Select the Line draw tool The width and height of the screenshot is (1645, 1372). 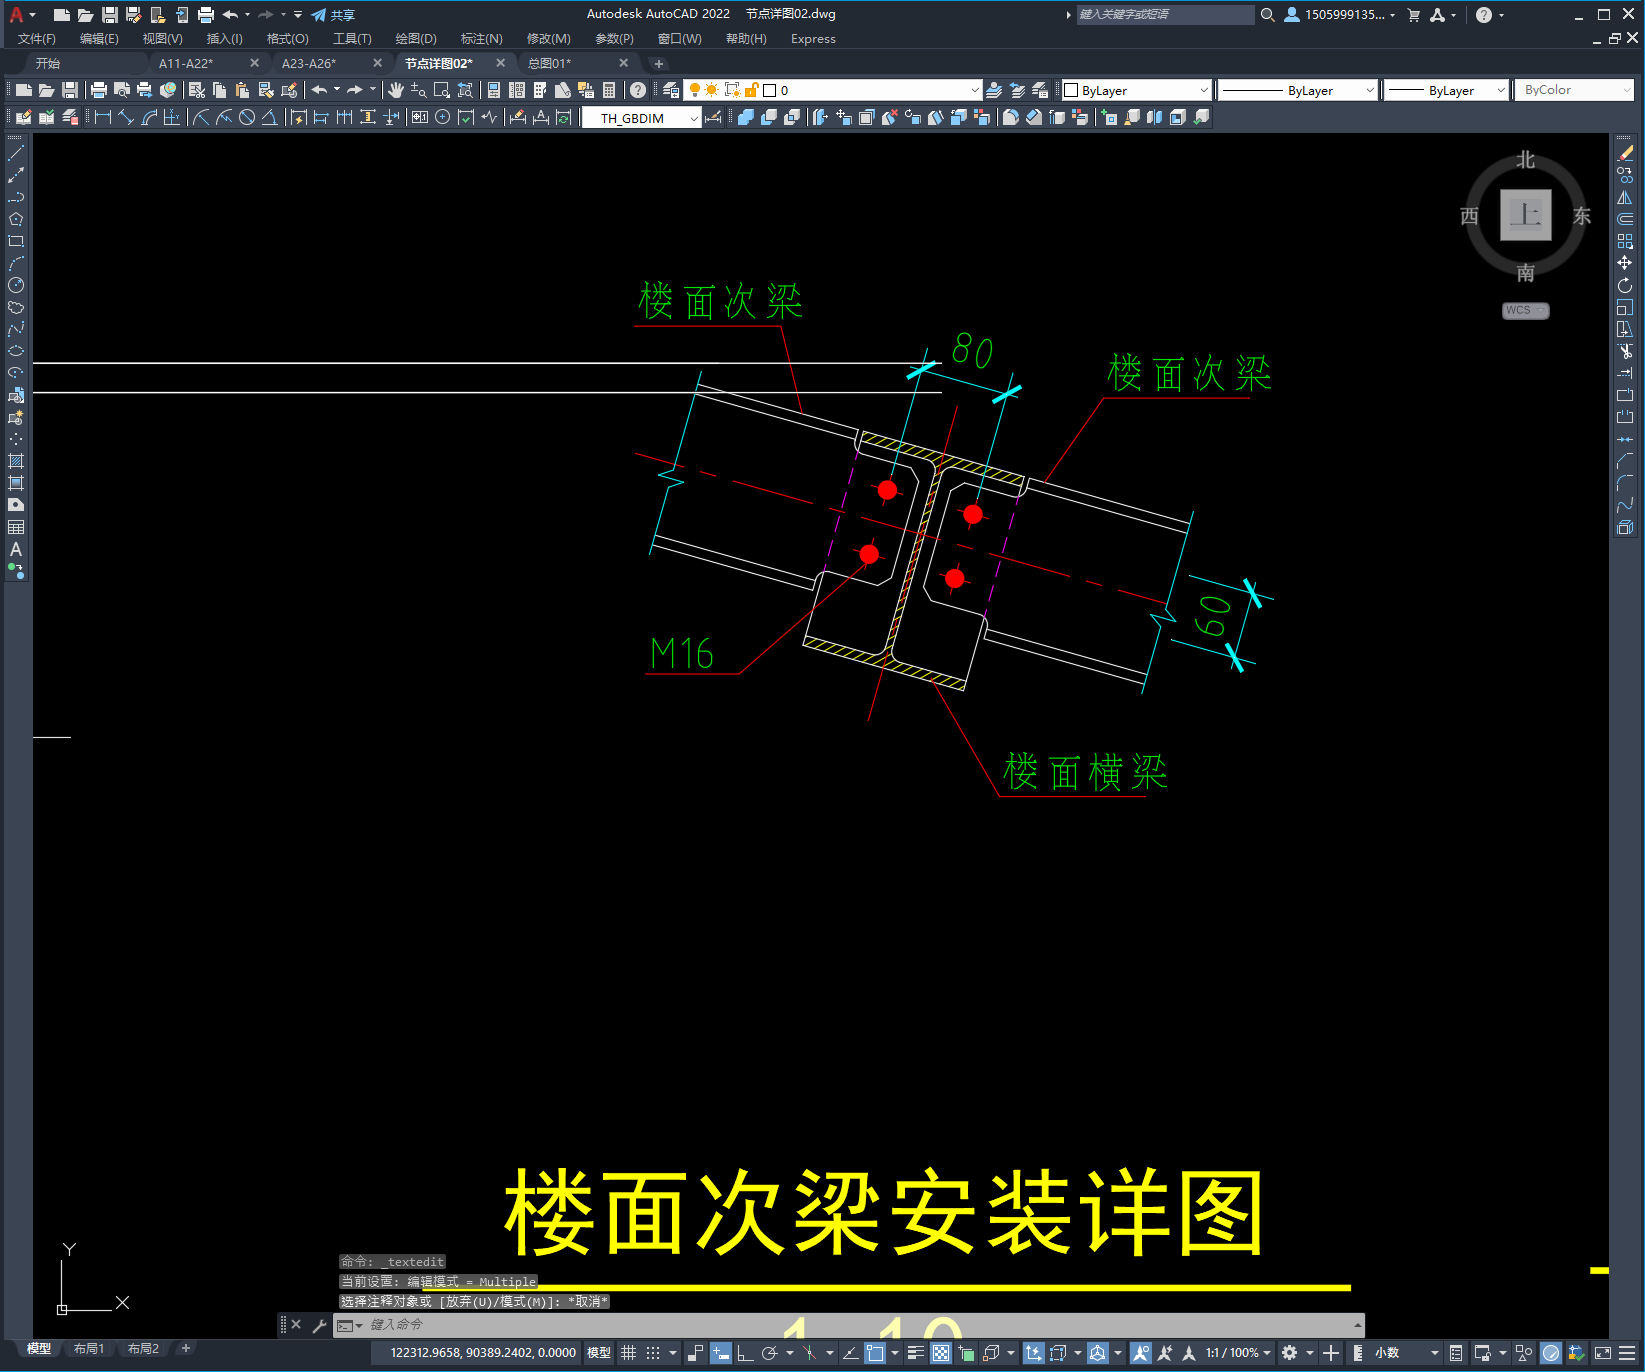[x=16, y=153]
